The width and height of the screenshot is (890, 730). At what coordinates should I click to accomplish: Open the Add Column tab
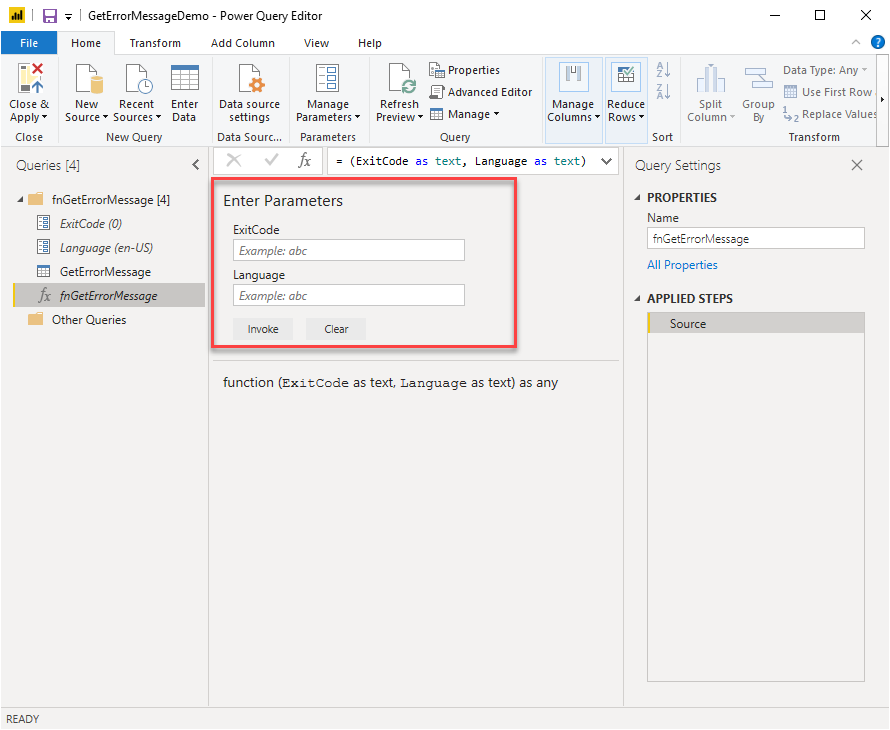tap(242, 43)
